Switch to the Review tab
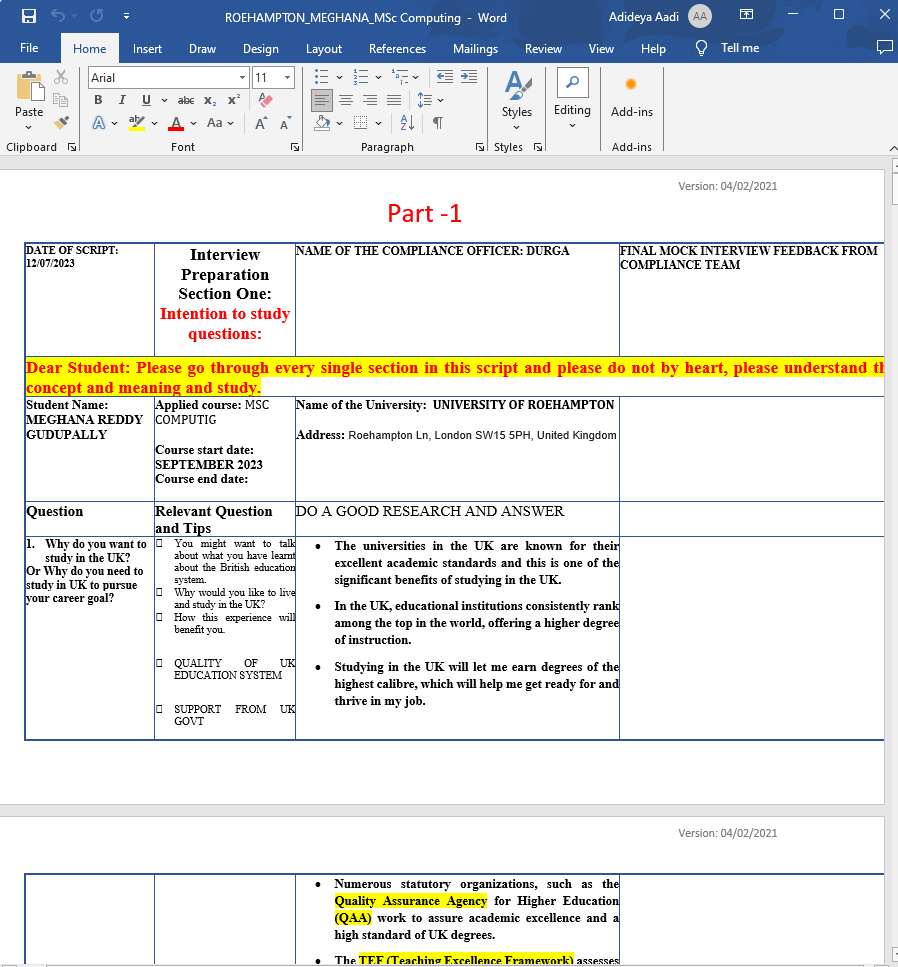The height and width of the screenshot is (967, 898). 543,49
